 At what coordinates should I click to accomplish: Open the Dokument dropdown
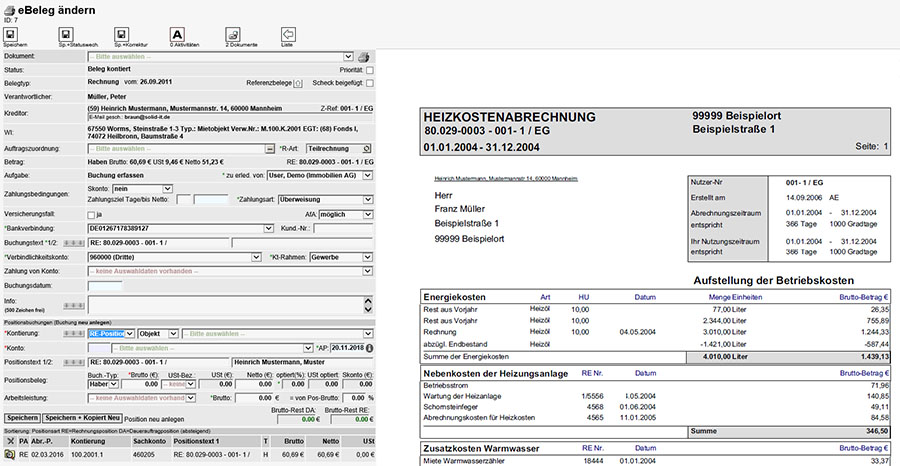(220, 57)
